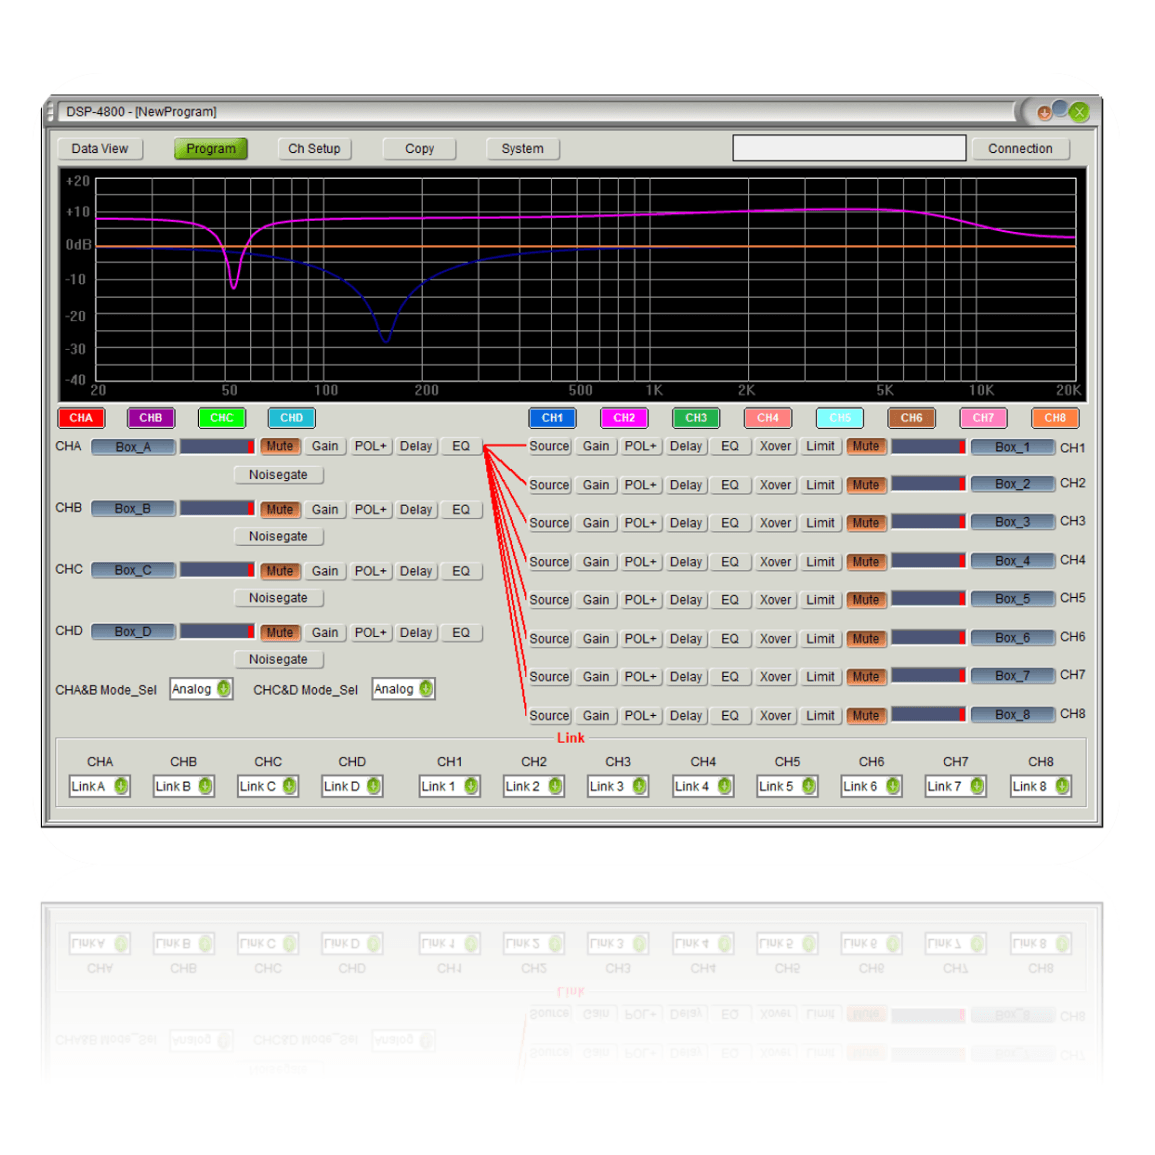Open the Link 4 dropdown under CH4
1155x1155 pixels.
tap(703, 786)
